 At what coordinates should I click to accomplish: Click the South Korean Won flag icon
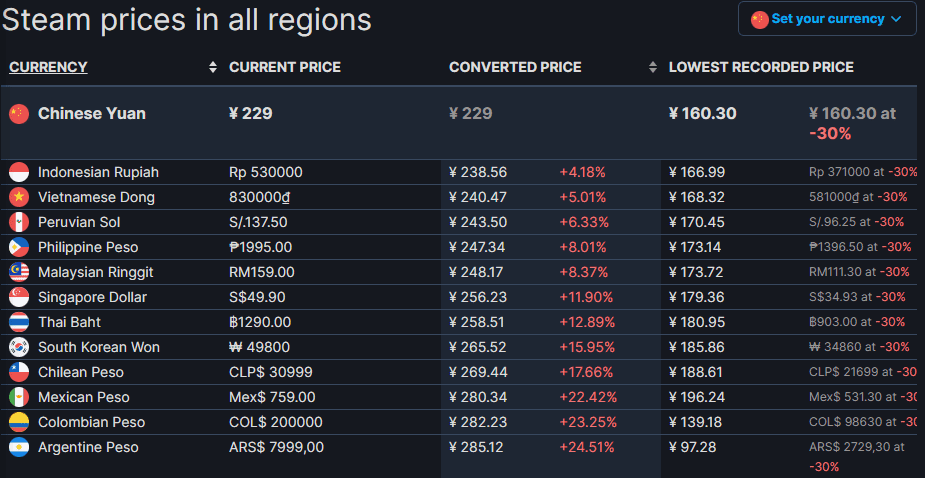point(19,347)
